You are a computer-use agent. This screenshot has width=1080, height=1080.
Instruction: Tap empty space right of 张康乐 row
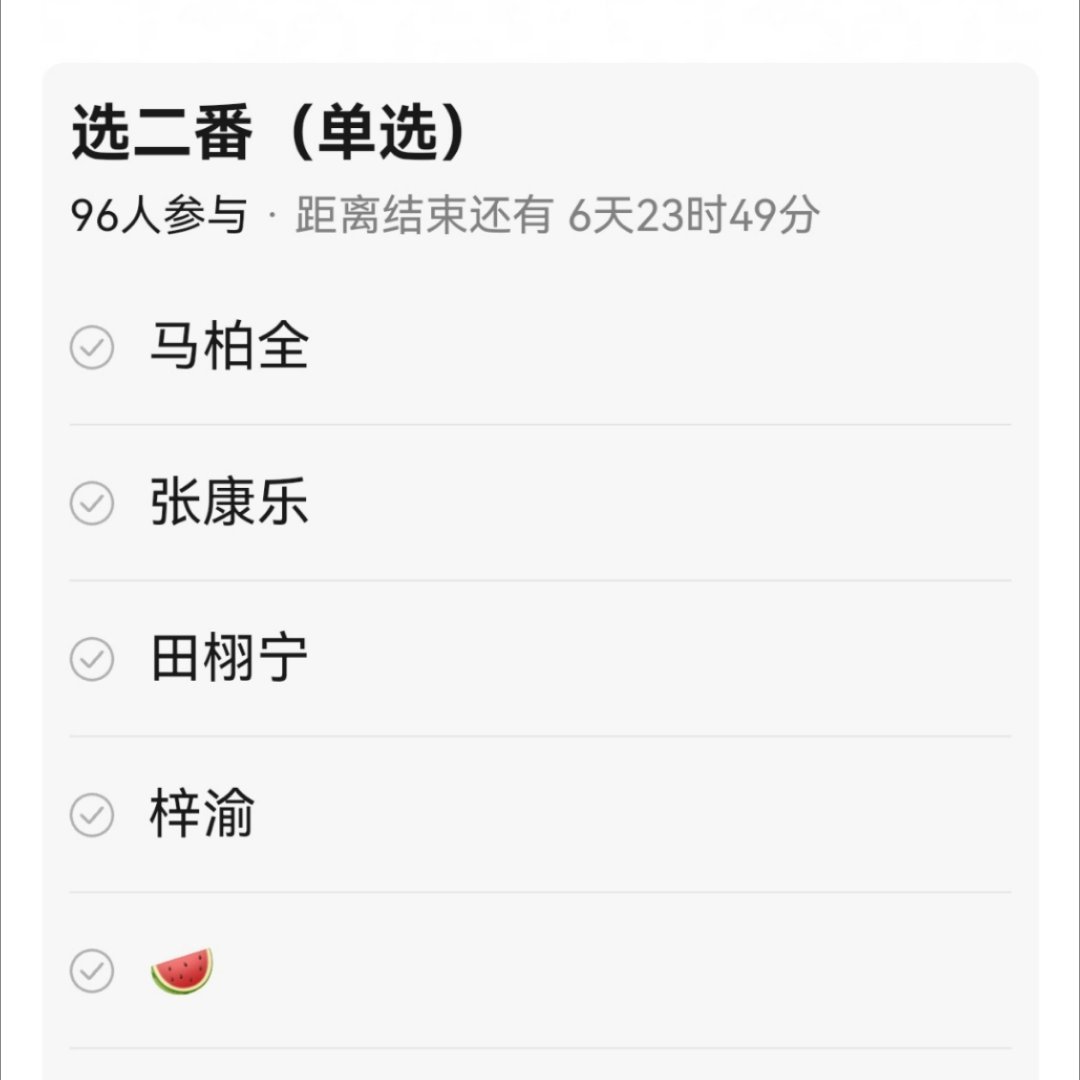pyautogui.click(x=660, y=503)
